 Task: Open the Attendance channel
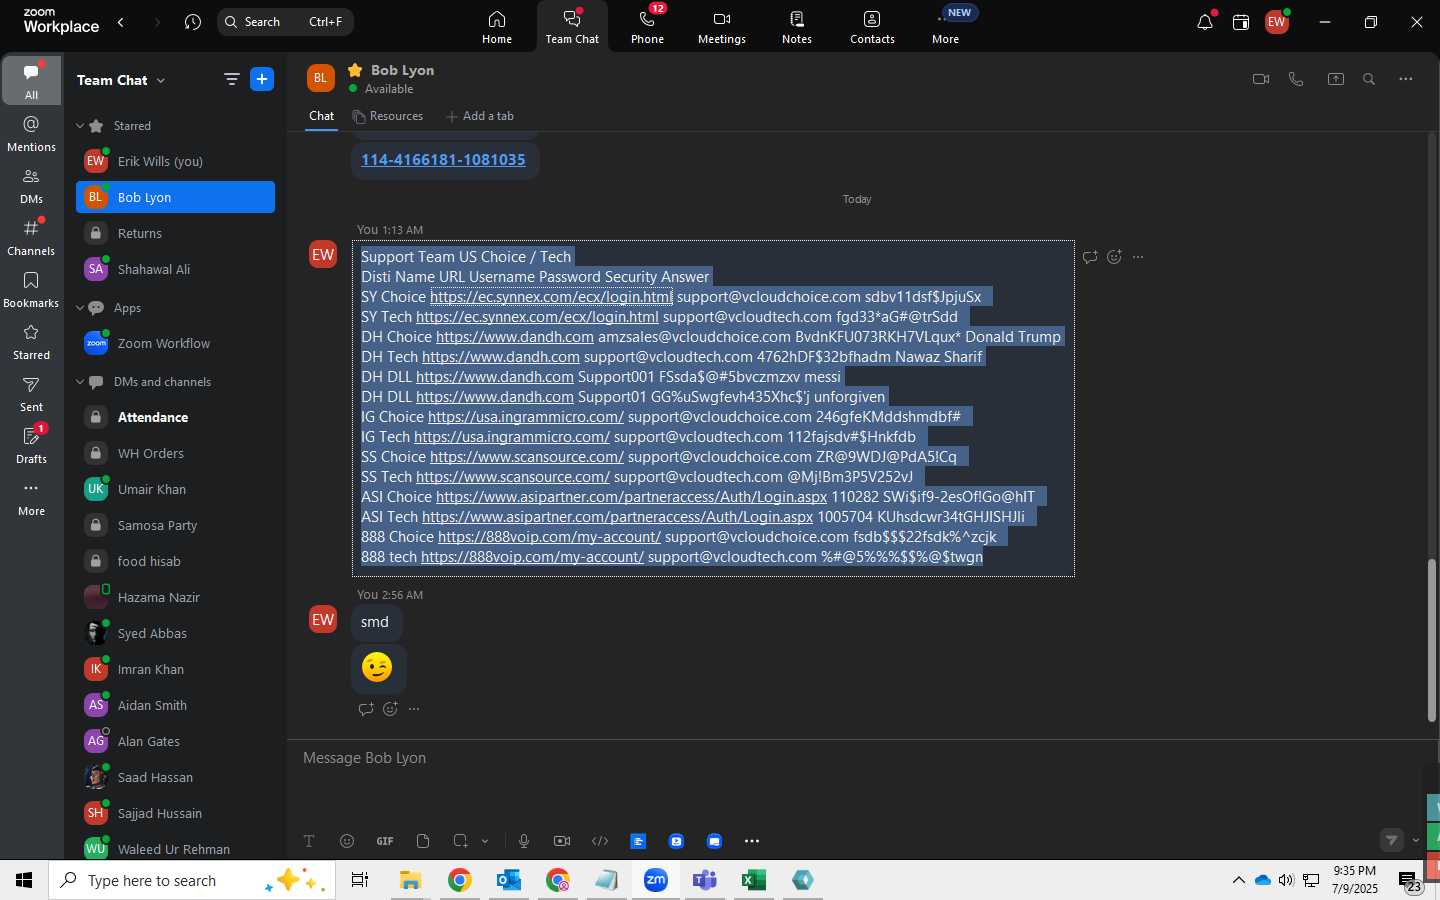175,417
